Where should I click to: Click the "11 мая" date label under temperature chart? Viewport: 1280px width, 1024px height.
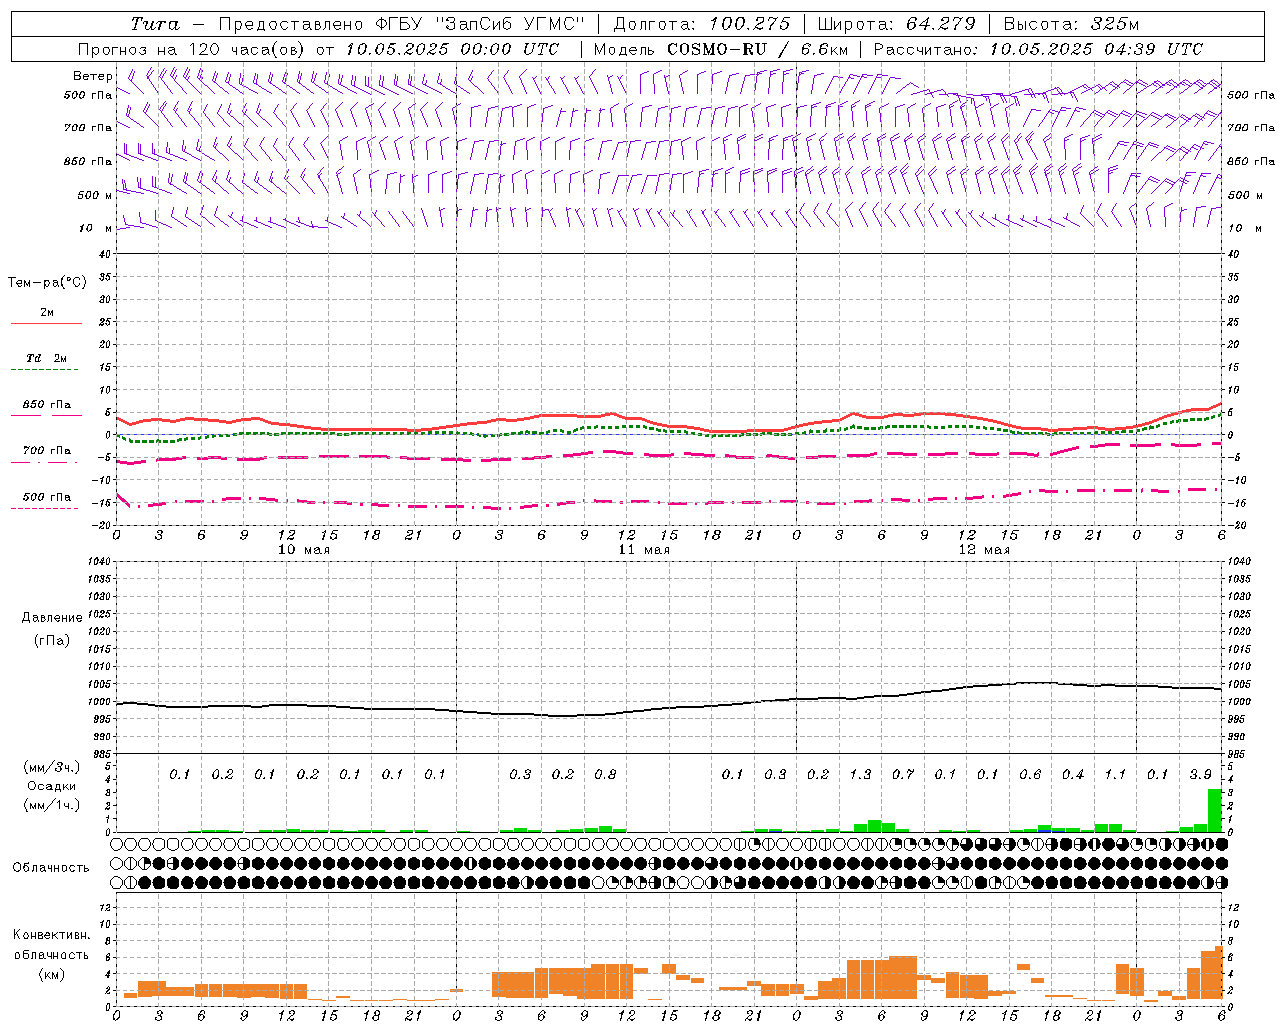(x=644, y=550)
